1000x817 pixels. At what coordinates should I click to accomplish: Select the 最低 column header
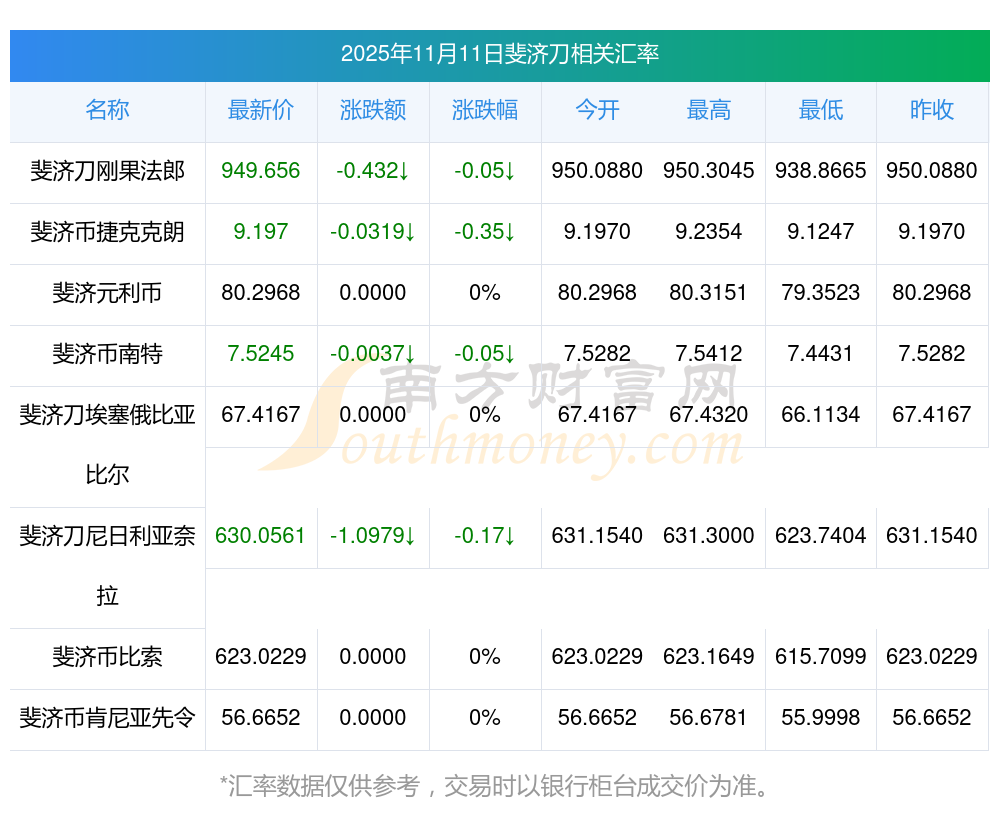click(821, 110)
